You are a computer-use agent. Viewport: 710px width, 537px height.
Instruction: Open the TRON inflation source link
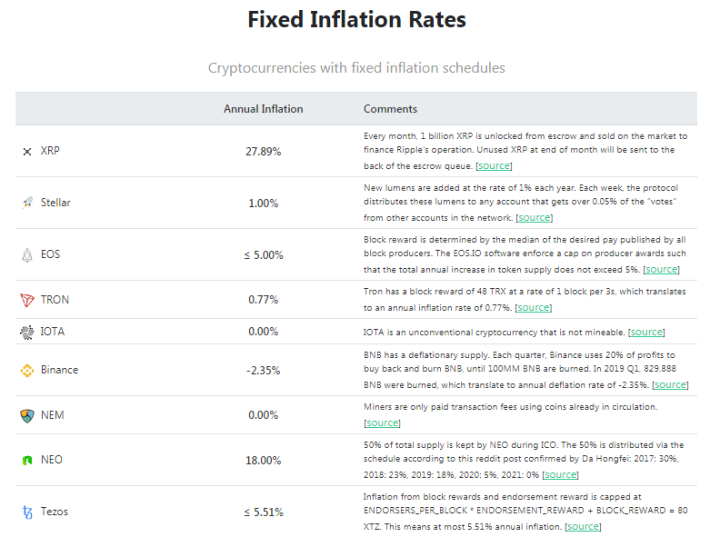[x=533, y=307]
